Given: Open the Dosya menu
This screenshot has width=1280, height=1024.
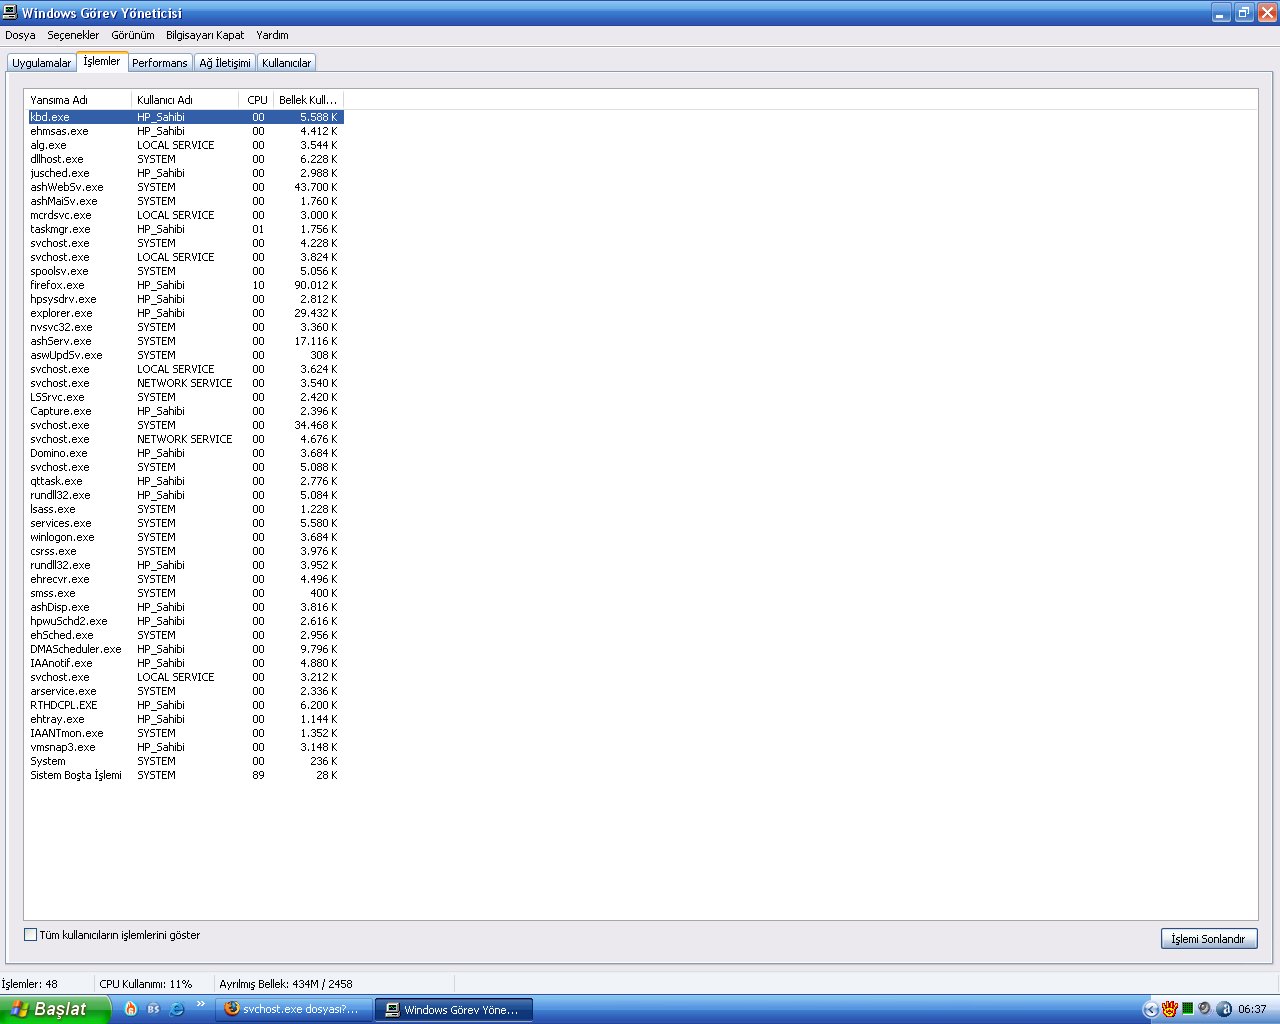Looking at the screenshot, I should pyautogui.click(x=20, y=35).
